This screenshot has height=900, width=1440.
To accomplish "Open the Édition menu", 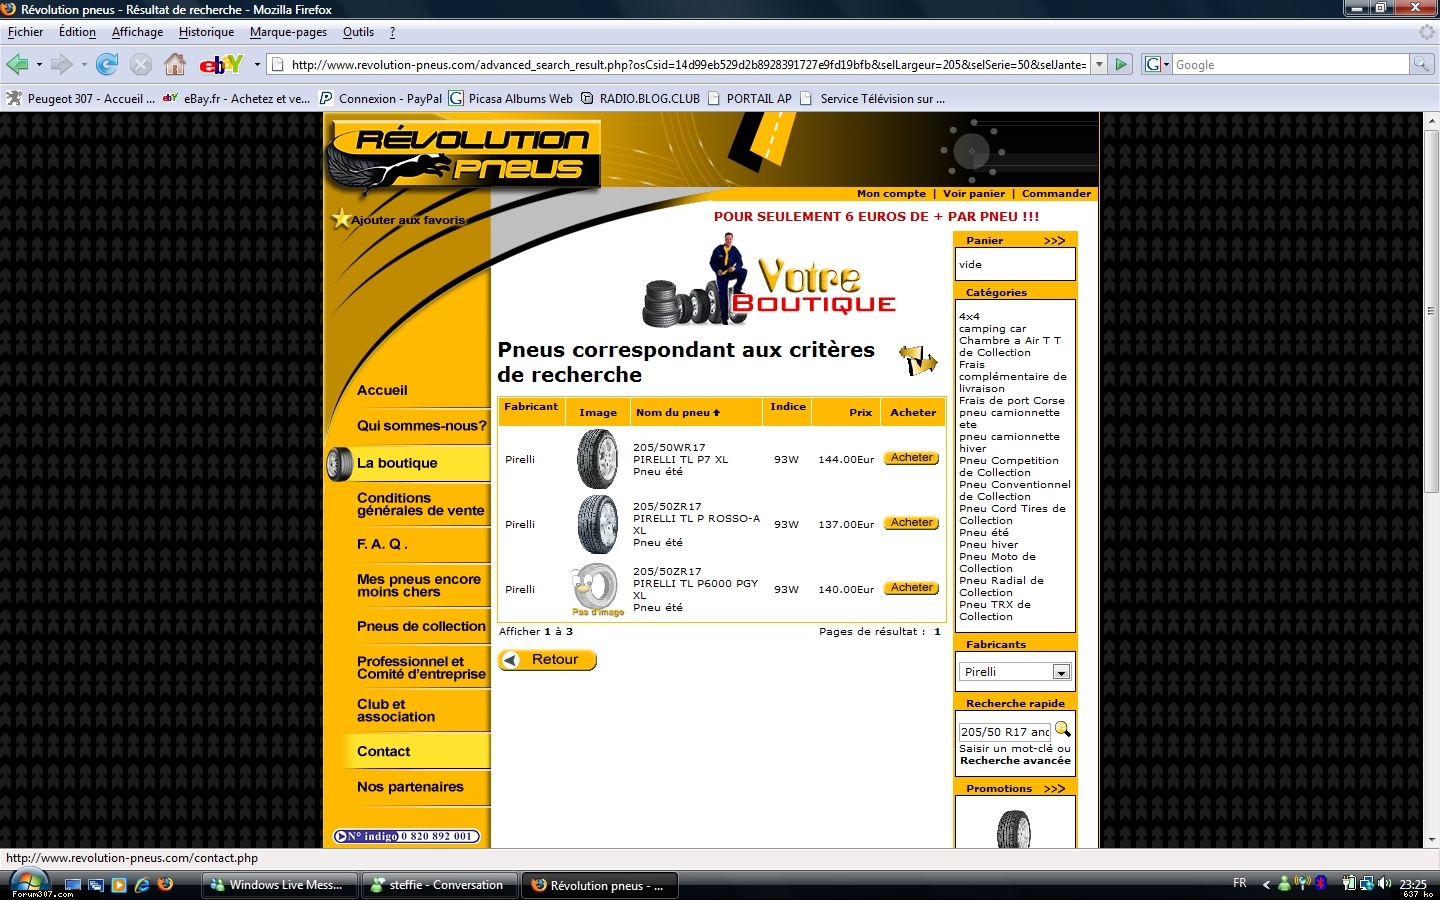I will pyautogui.click(x=77, y=32).
